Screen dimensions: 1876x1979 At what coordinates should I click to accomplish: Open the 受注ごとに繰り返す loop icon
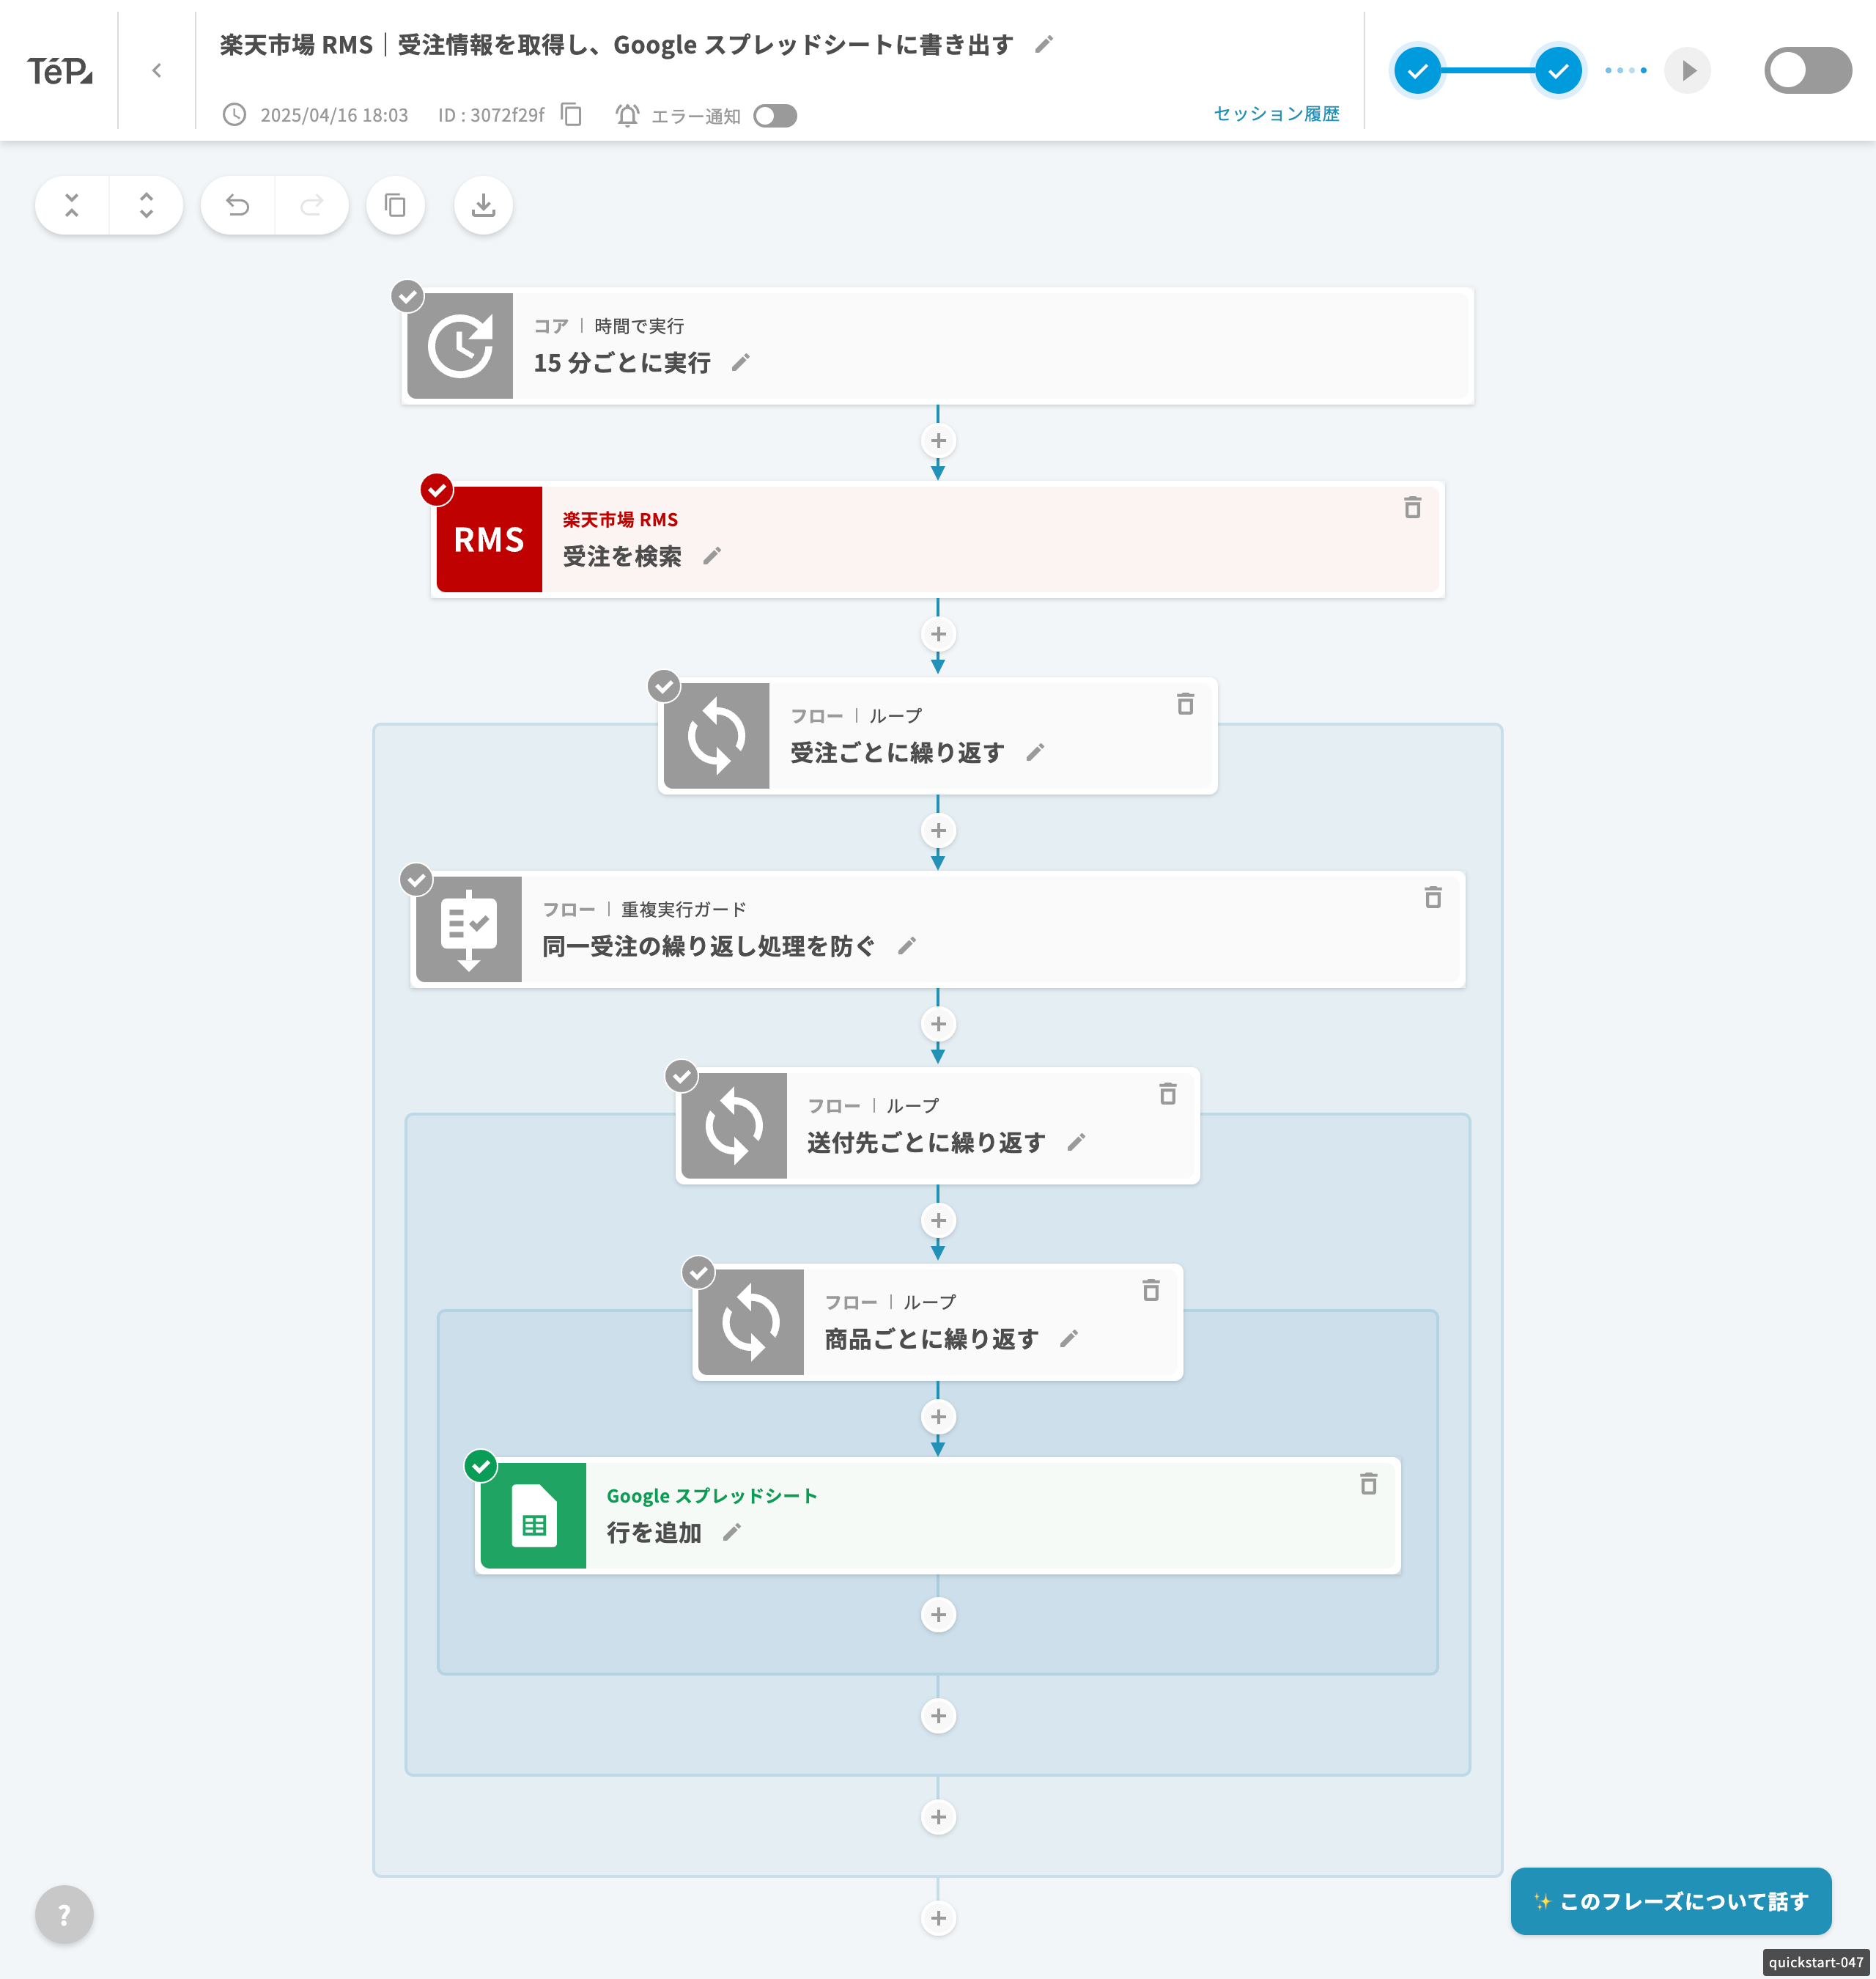[717, 736]
